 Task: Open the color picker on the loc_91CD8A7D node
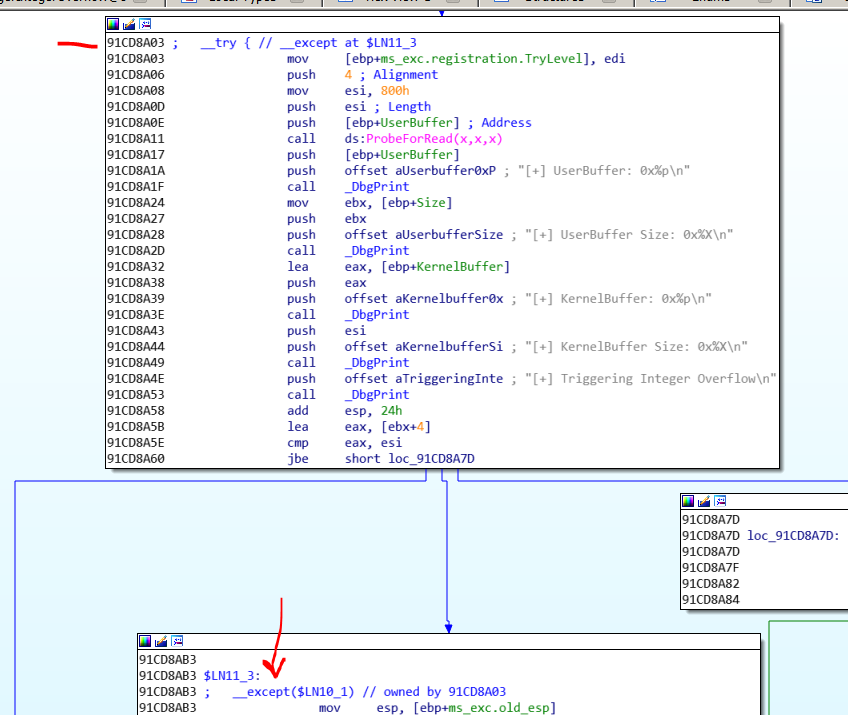(x=688, y=501)
